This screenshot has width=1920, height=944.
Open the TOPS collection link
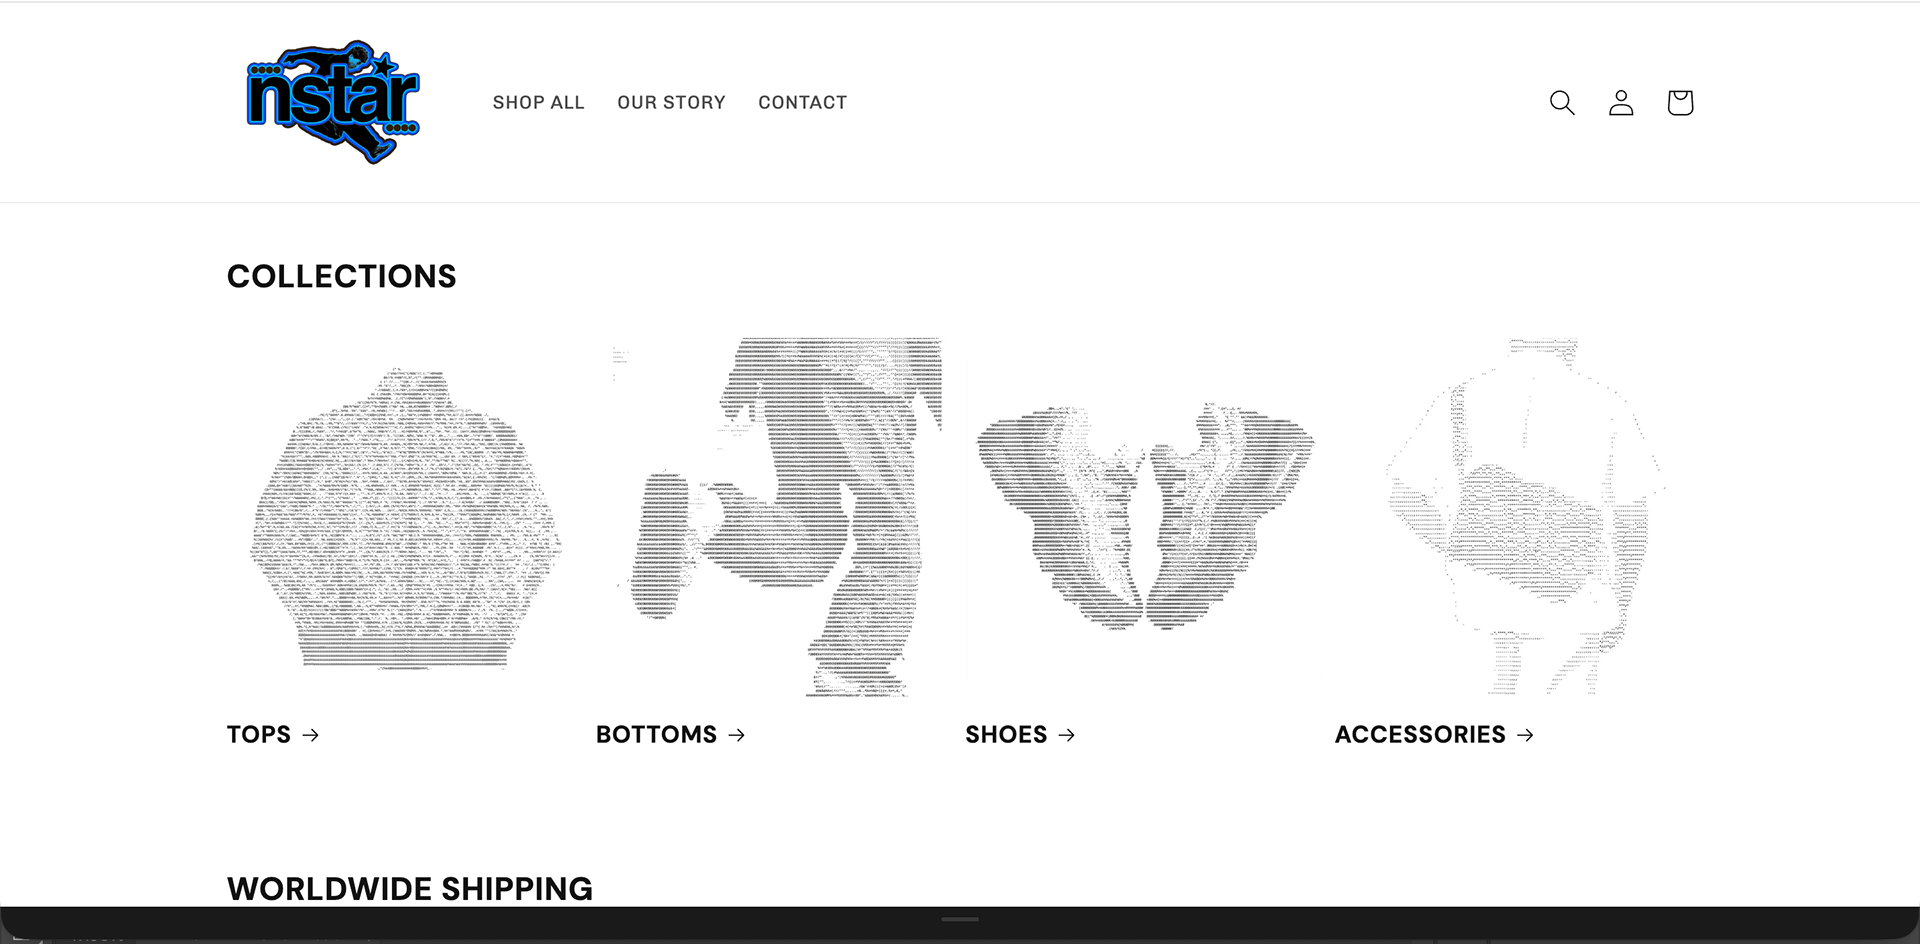pos(259,735)
